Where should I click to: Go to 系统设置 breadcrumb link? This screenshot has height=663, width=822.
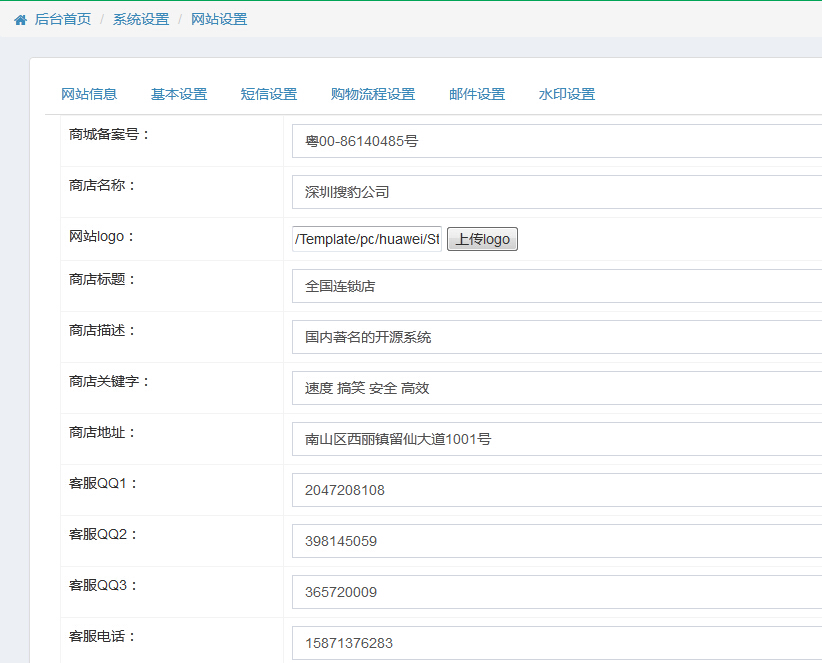point(141,19)
